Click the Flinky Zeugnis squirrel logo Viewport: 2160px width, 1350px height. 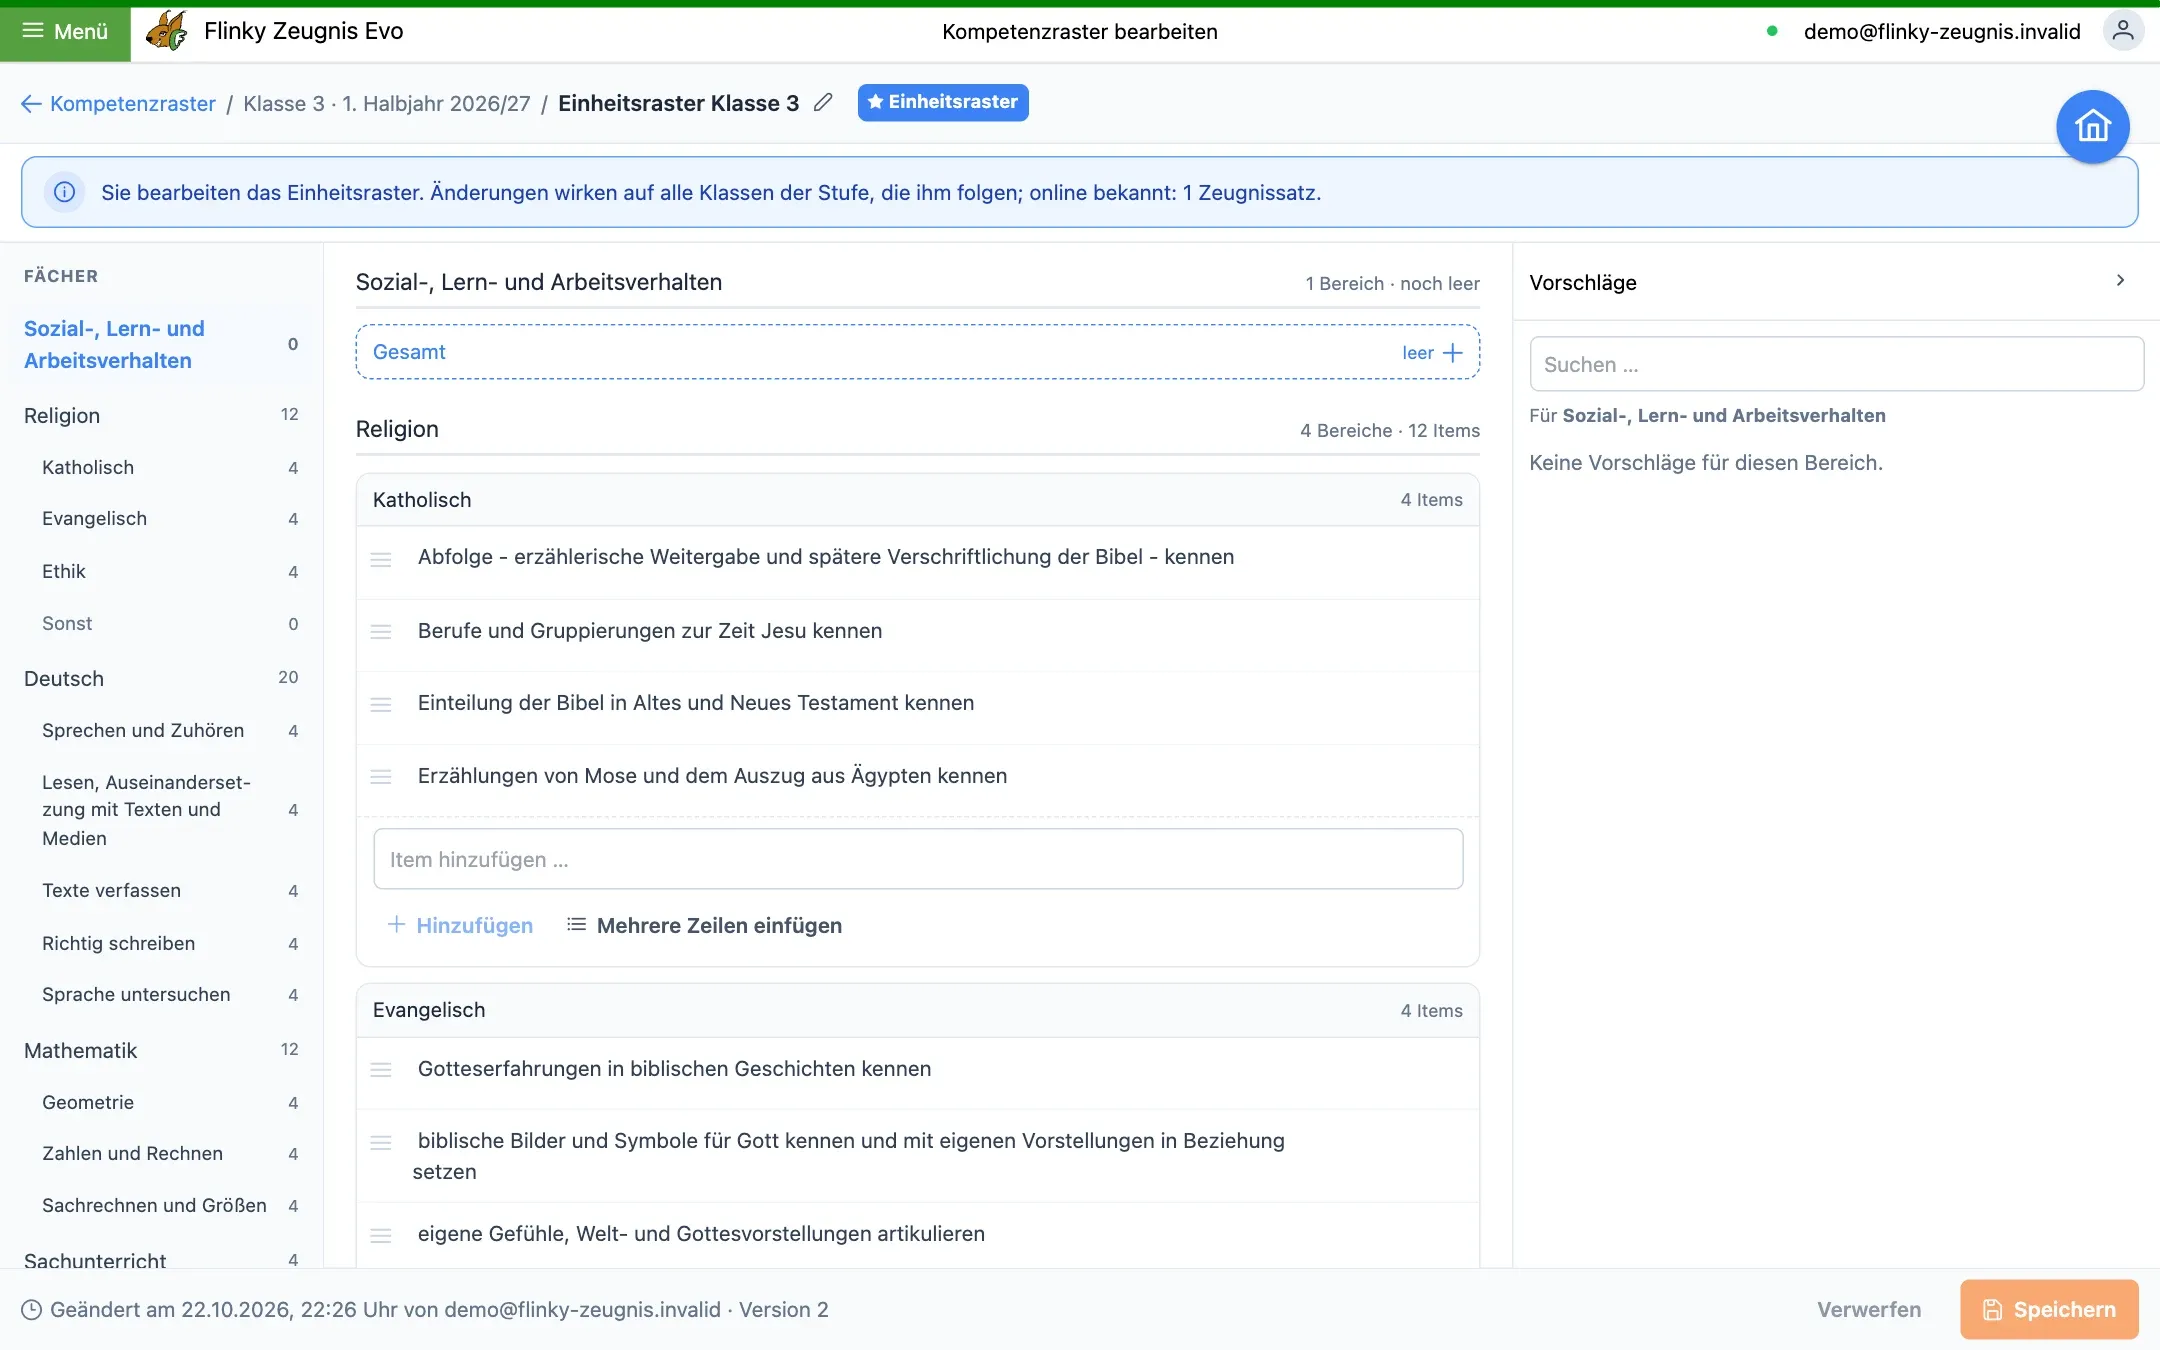coord(166,32)
